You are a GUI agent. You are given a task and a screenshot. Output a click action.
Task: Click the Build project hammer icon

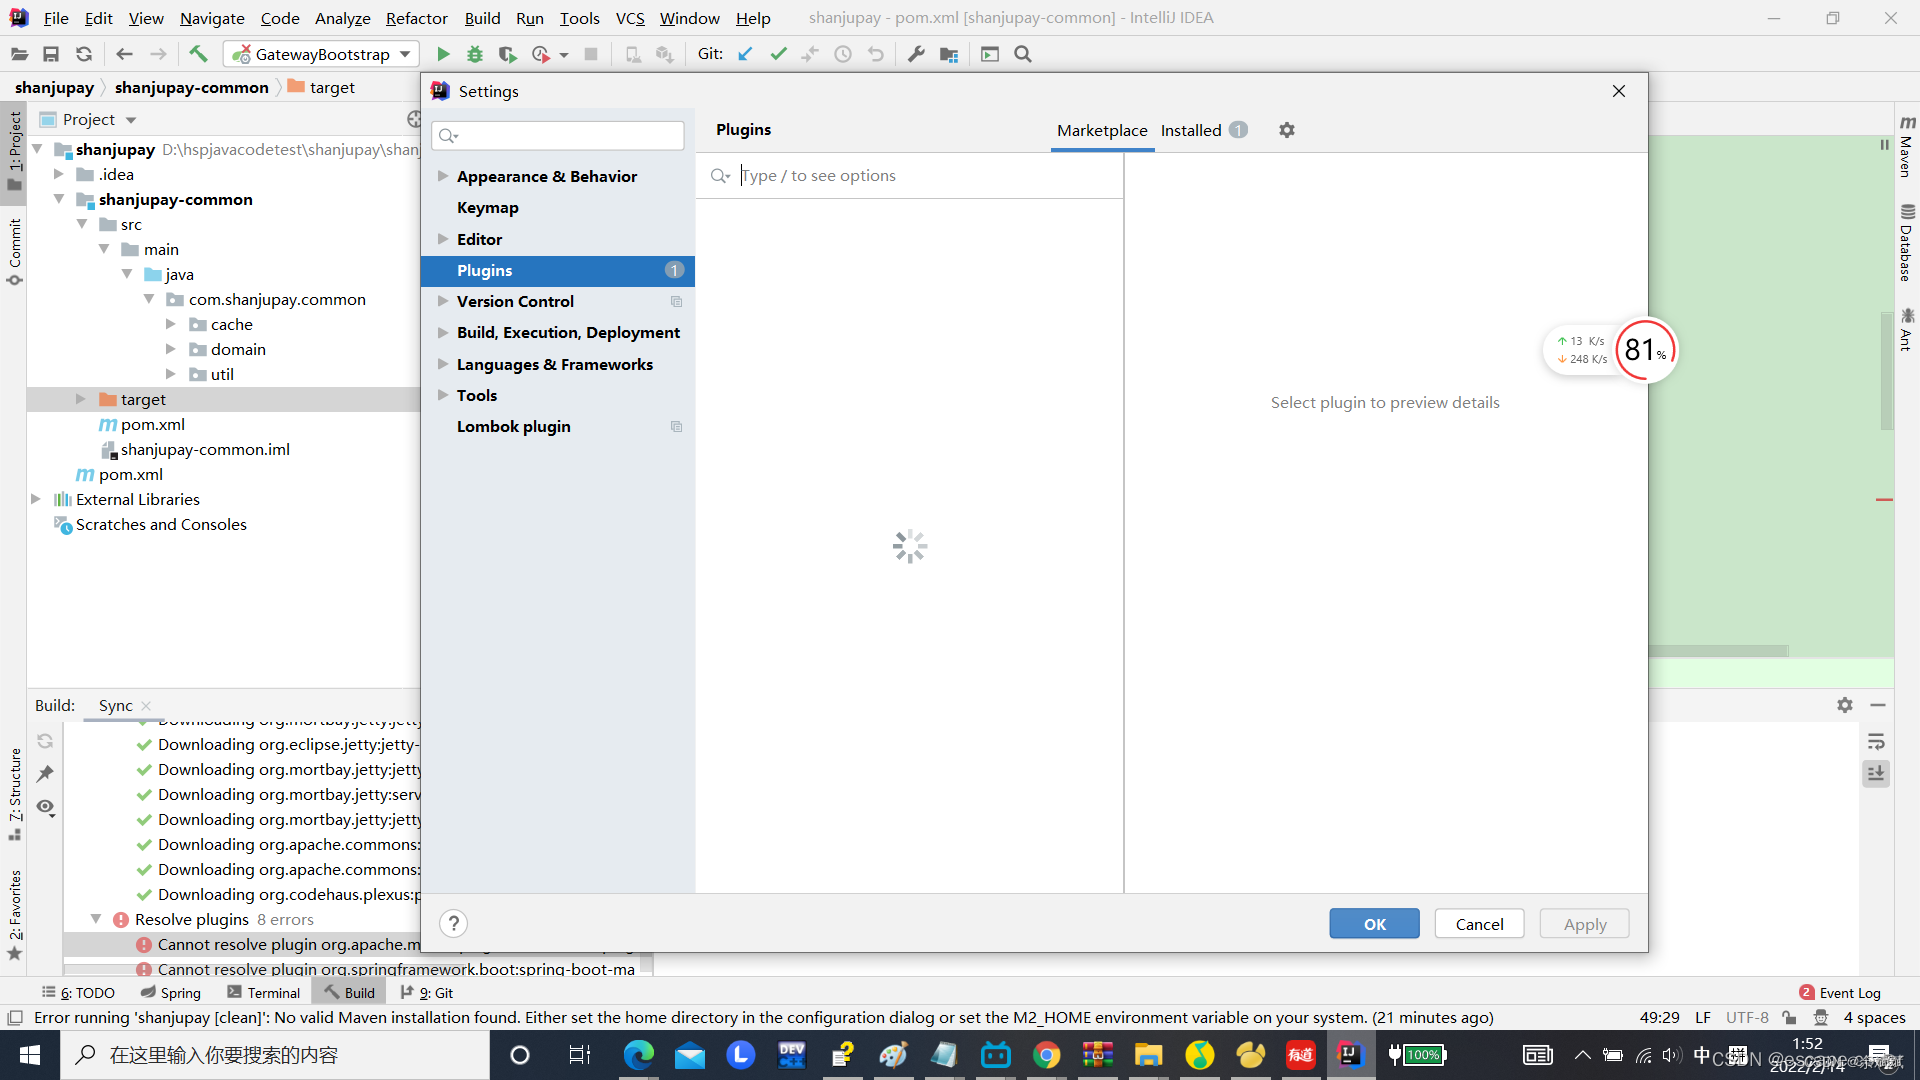[199, 53]
